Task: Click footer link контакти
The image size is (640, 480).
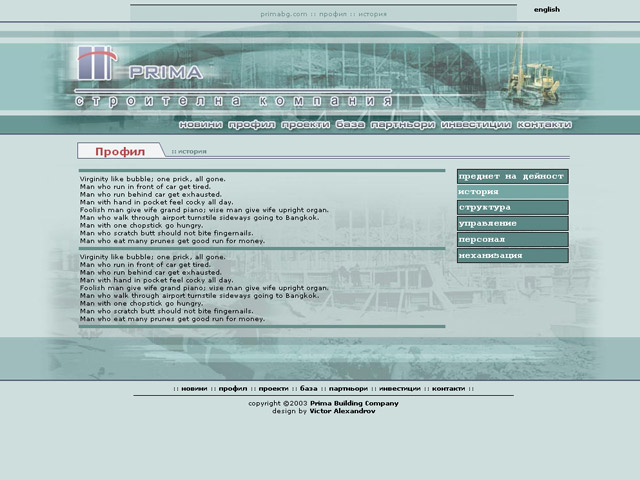Action: tap(448, 389)
